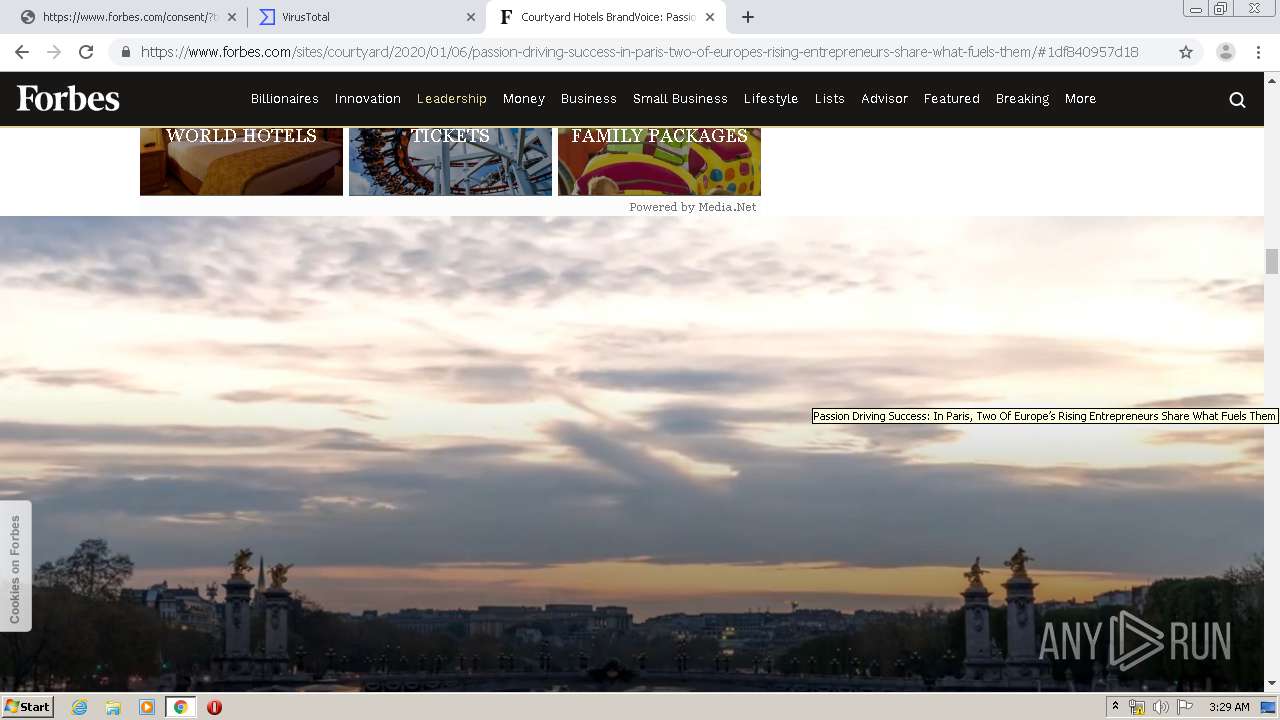This screenshot has height=720, width=1280.
Task: Open the Chrome profile avatar icon
Action: click(x=1225, y=52)
